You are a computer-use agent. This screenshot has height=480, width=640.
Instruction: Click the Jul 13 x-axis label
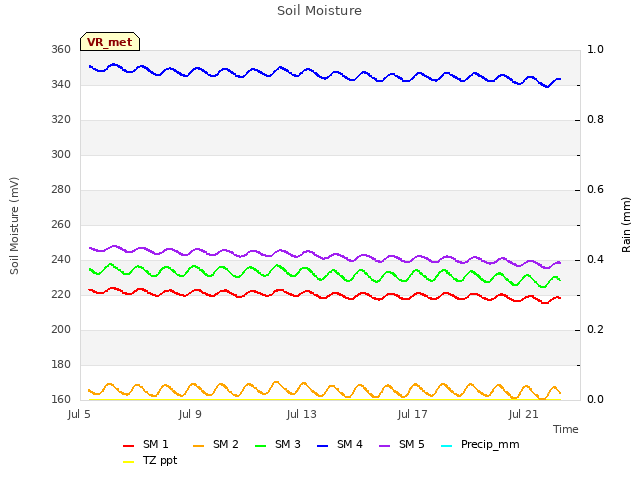[301, 414]
